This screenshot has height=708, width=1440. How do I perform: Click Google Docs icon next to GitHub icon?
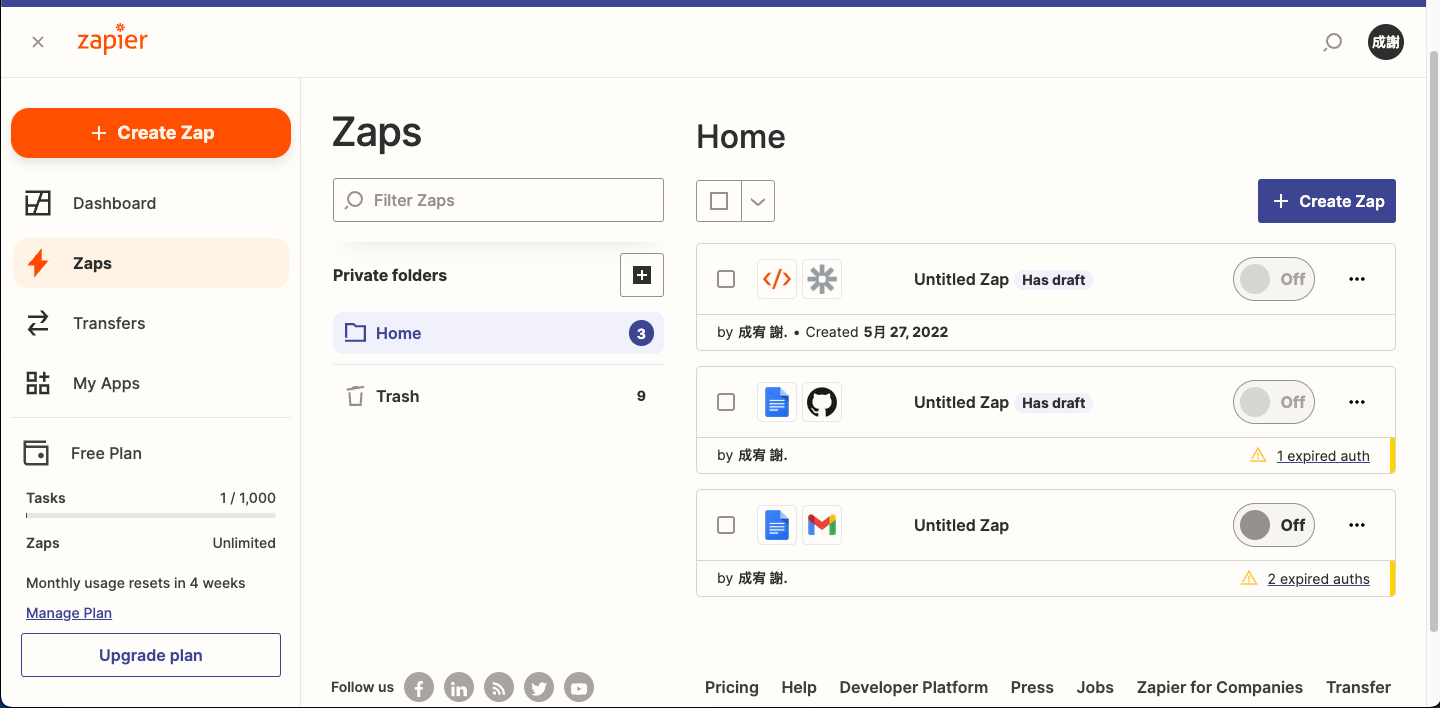[777, 402]
